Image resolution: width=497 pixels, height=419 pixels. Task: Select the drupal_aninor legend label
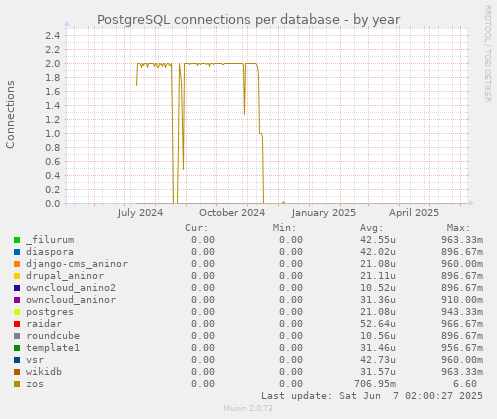tap(65, 276)
